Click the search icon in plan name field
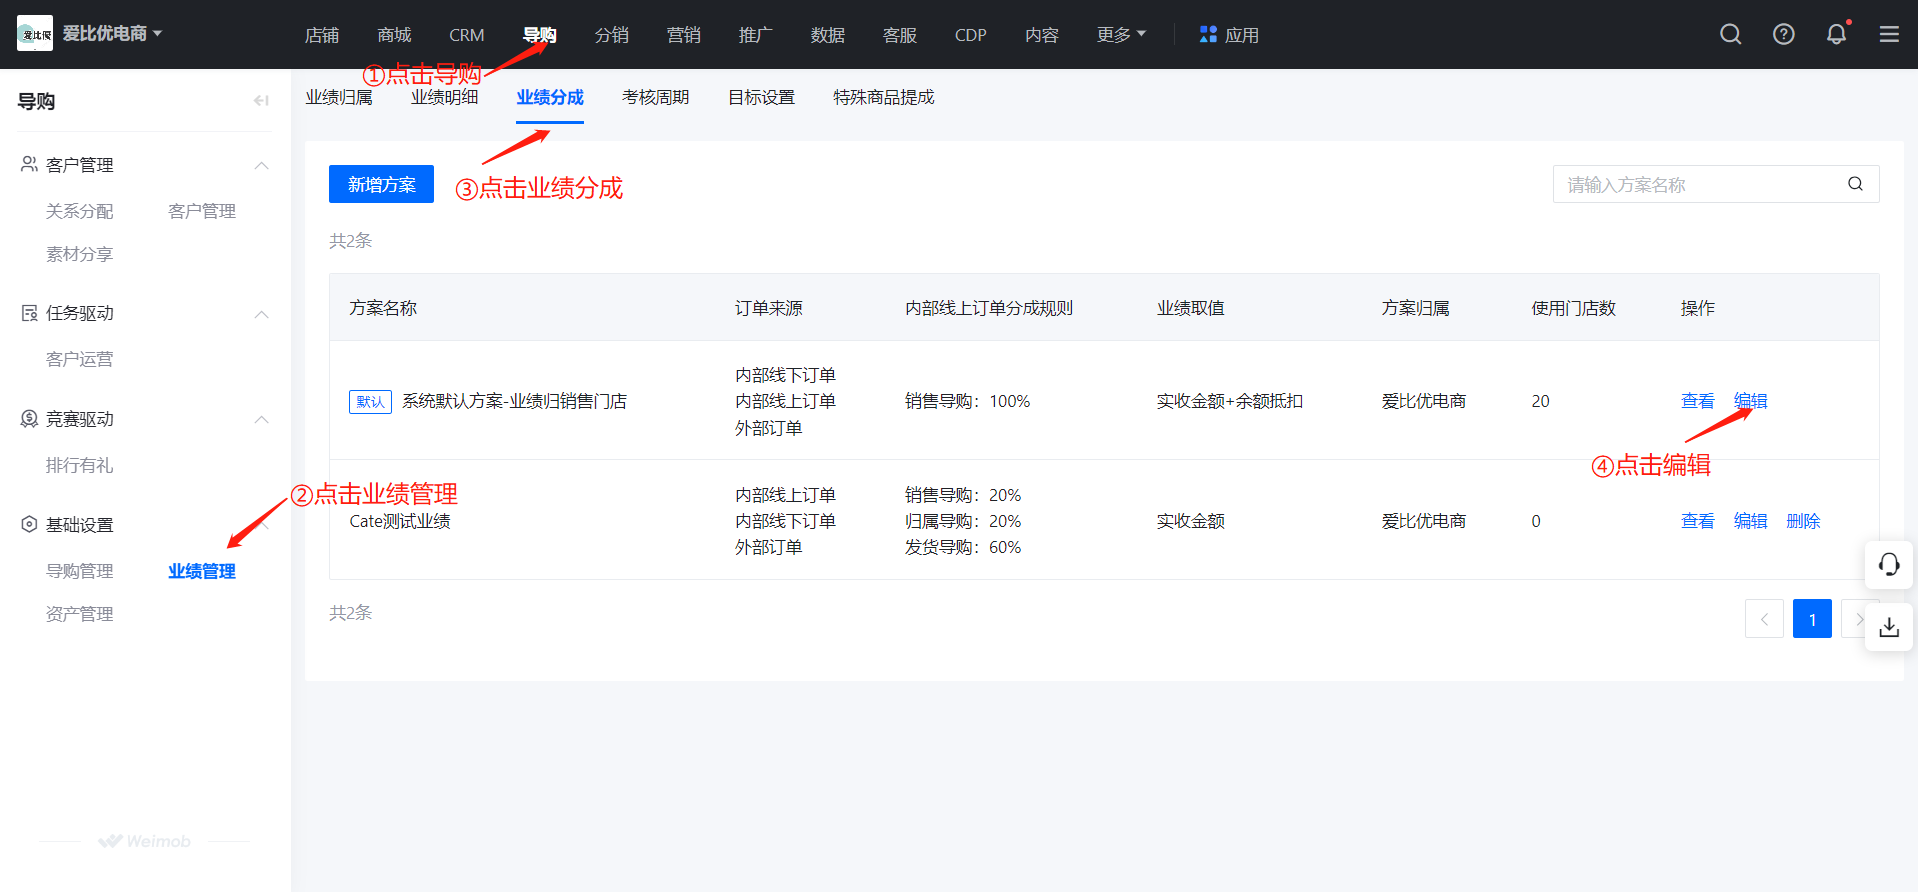This screenshot has width=1918, height=892. pos(1855,184)
